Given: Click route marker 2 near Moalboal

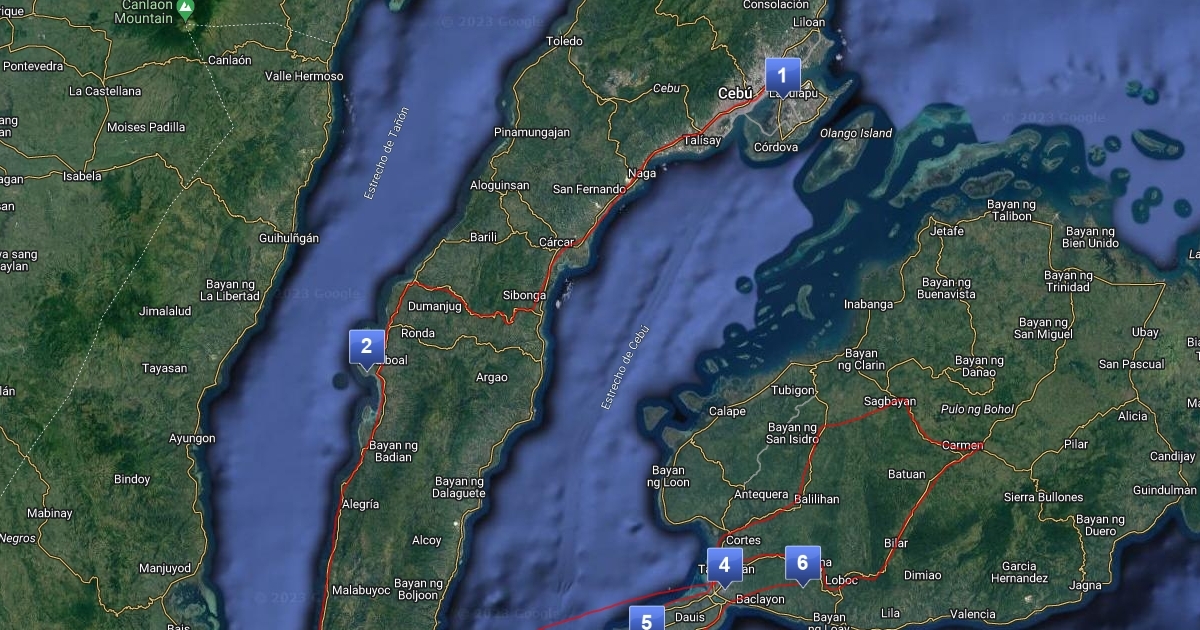Looking at the screenshot, I should 367,345.
